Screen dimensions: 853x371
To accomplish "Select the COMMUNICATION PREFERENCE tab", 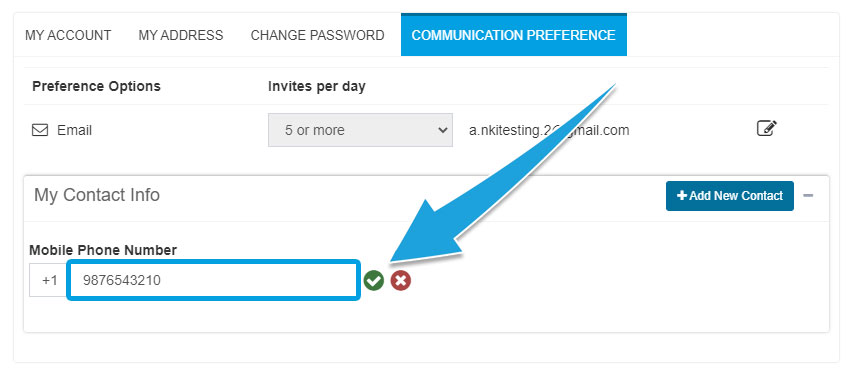I will point(514,35).
